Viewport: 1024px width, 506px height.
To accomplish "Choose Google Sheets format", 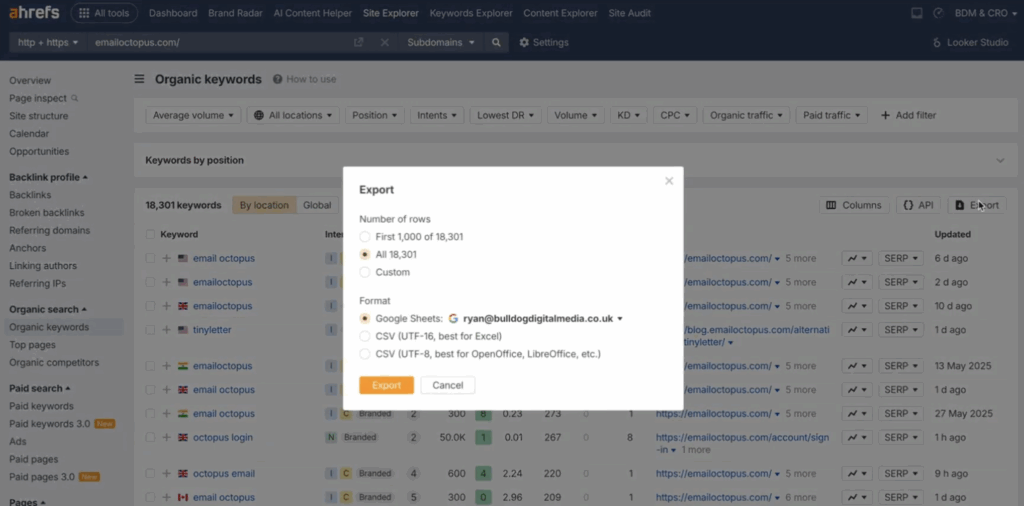I will [x=365, y=319].
